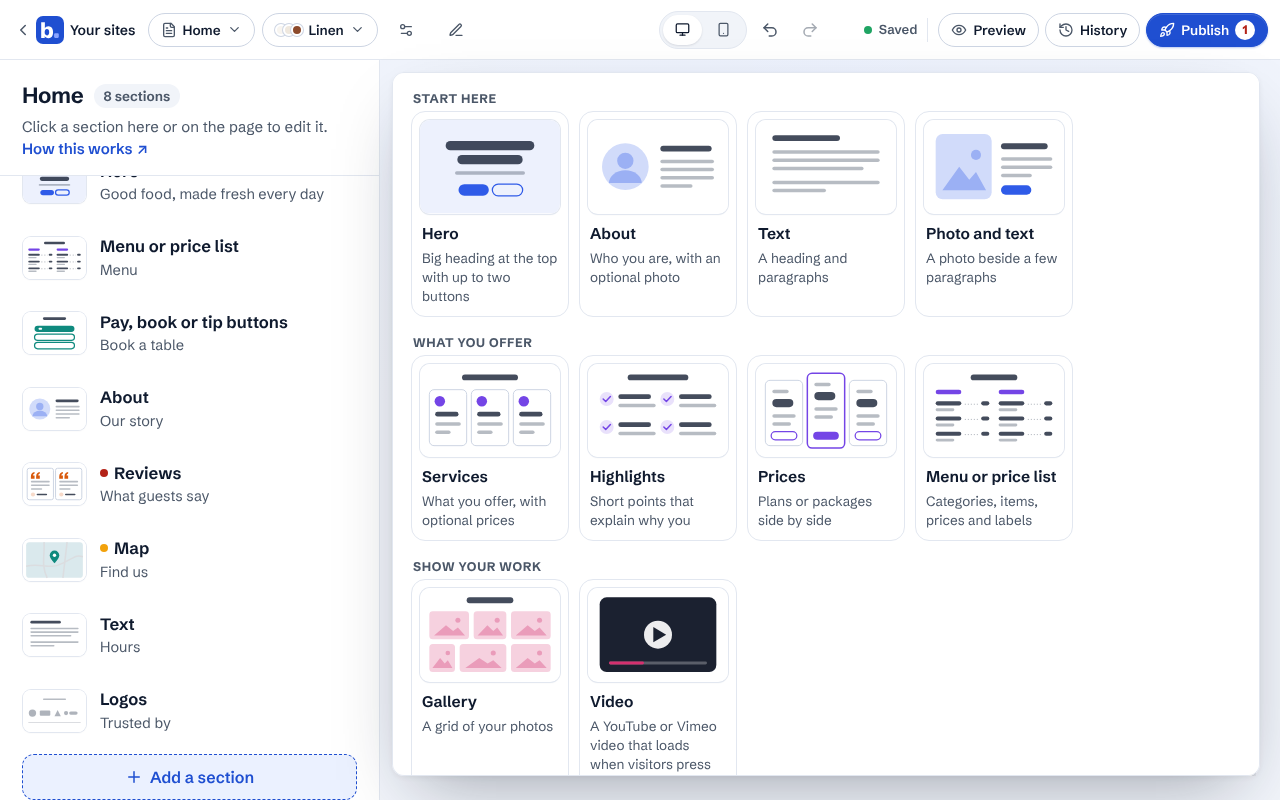This screenshot has width=1280, height=800.
Task: Select the Logos section in sidebar
Action: 190,710
